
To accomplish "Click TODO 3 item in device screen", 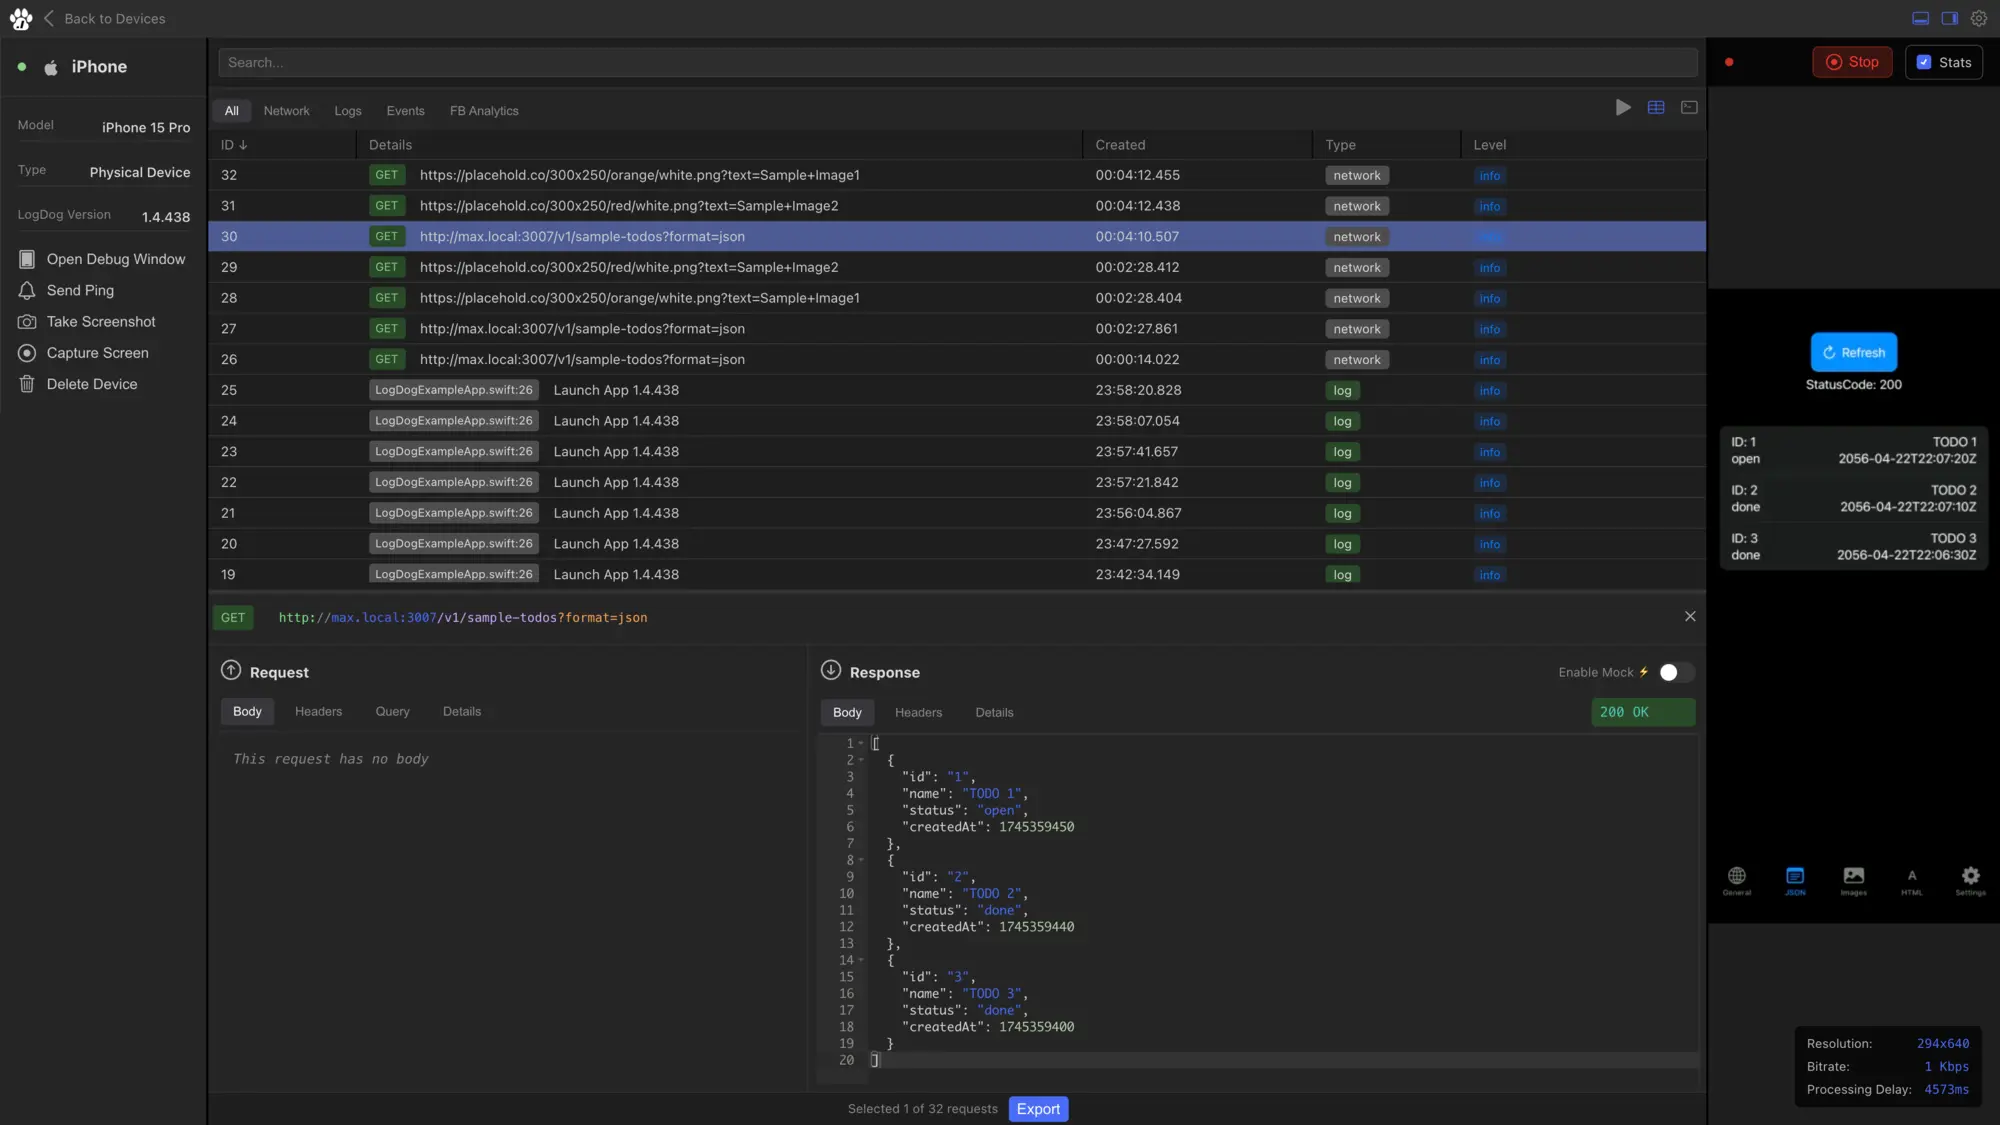I will [x=1854, y=547].
